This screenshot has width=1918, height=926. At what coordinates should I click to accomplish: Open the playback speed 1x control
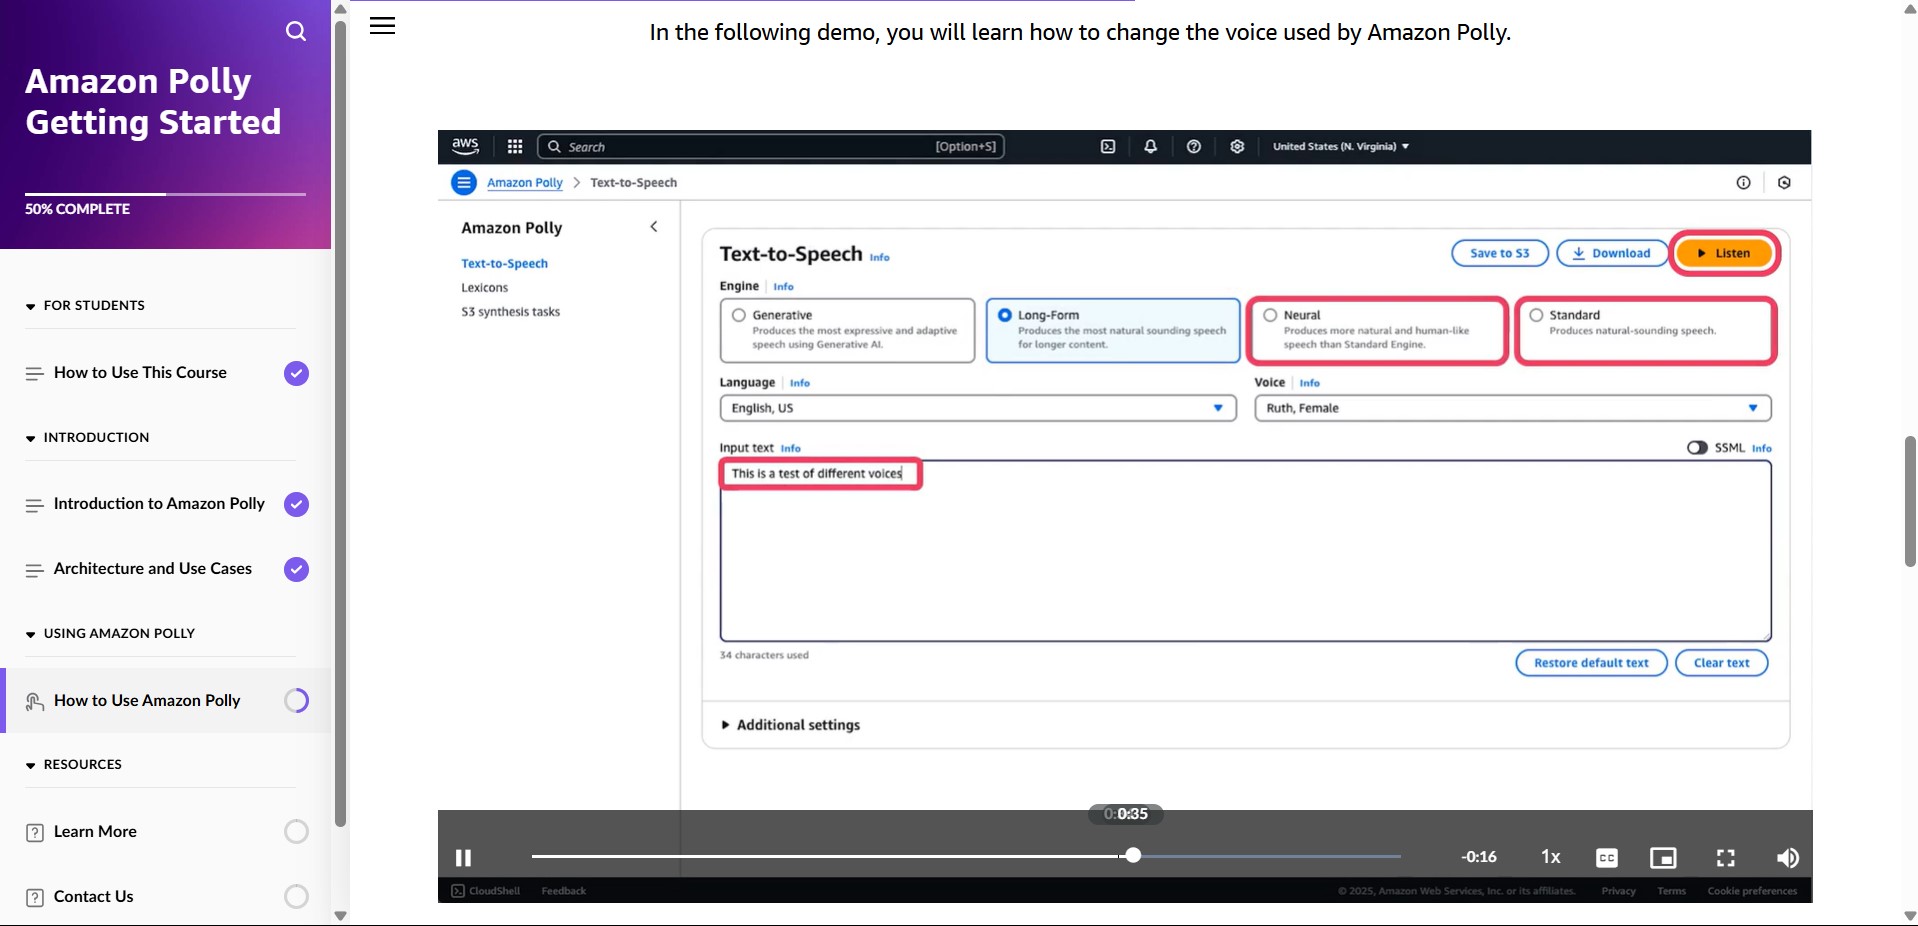coord(1551,857)
